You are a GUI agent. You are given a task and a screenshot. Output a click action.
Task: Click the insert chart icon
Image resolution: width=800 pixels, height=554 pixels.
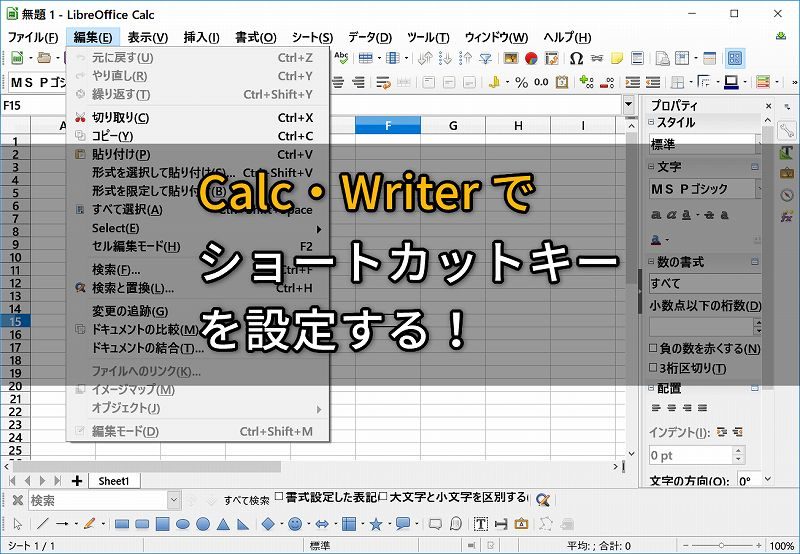point(531,58)
